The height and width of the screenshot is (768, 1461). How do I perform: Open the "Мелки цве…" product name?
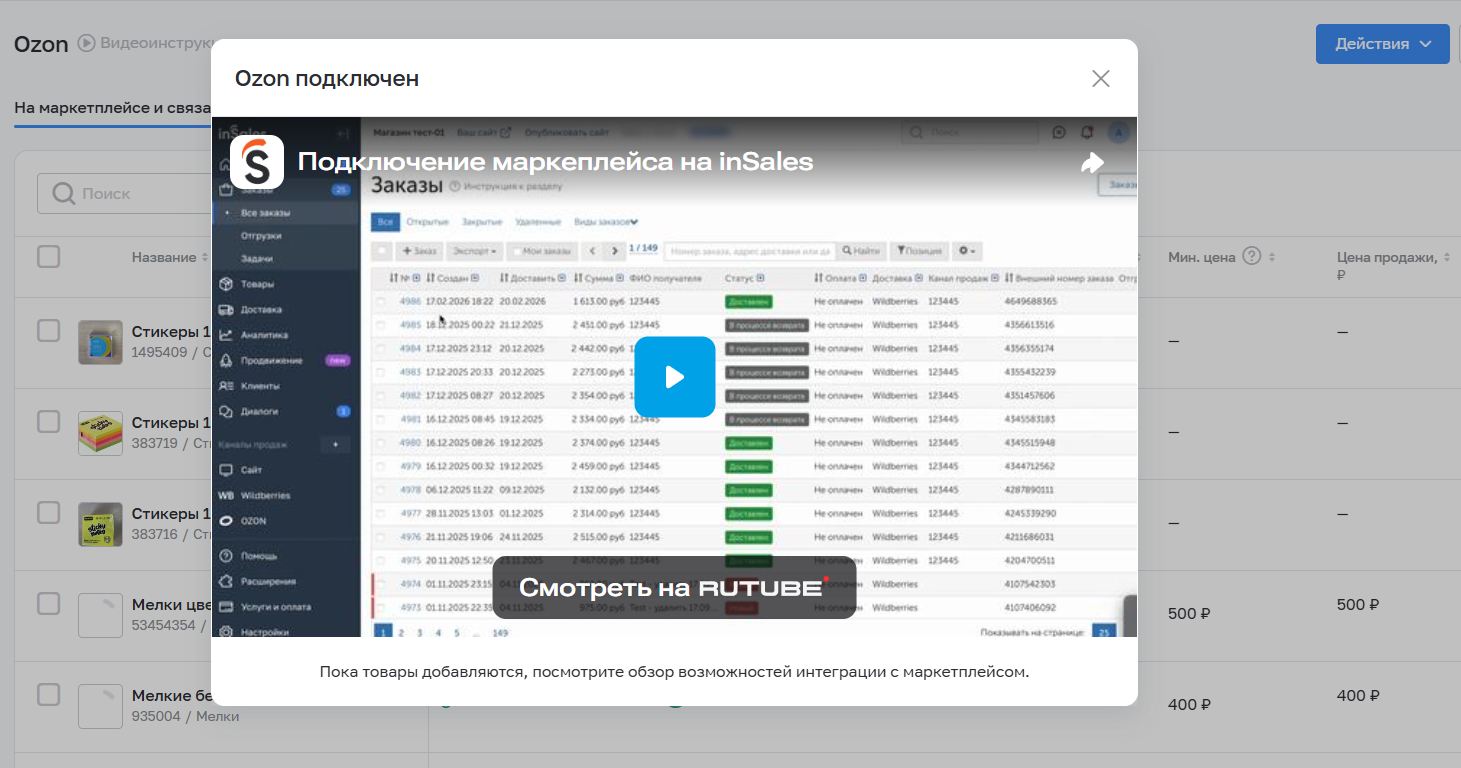(x=171, y=605)
